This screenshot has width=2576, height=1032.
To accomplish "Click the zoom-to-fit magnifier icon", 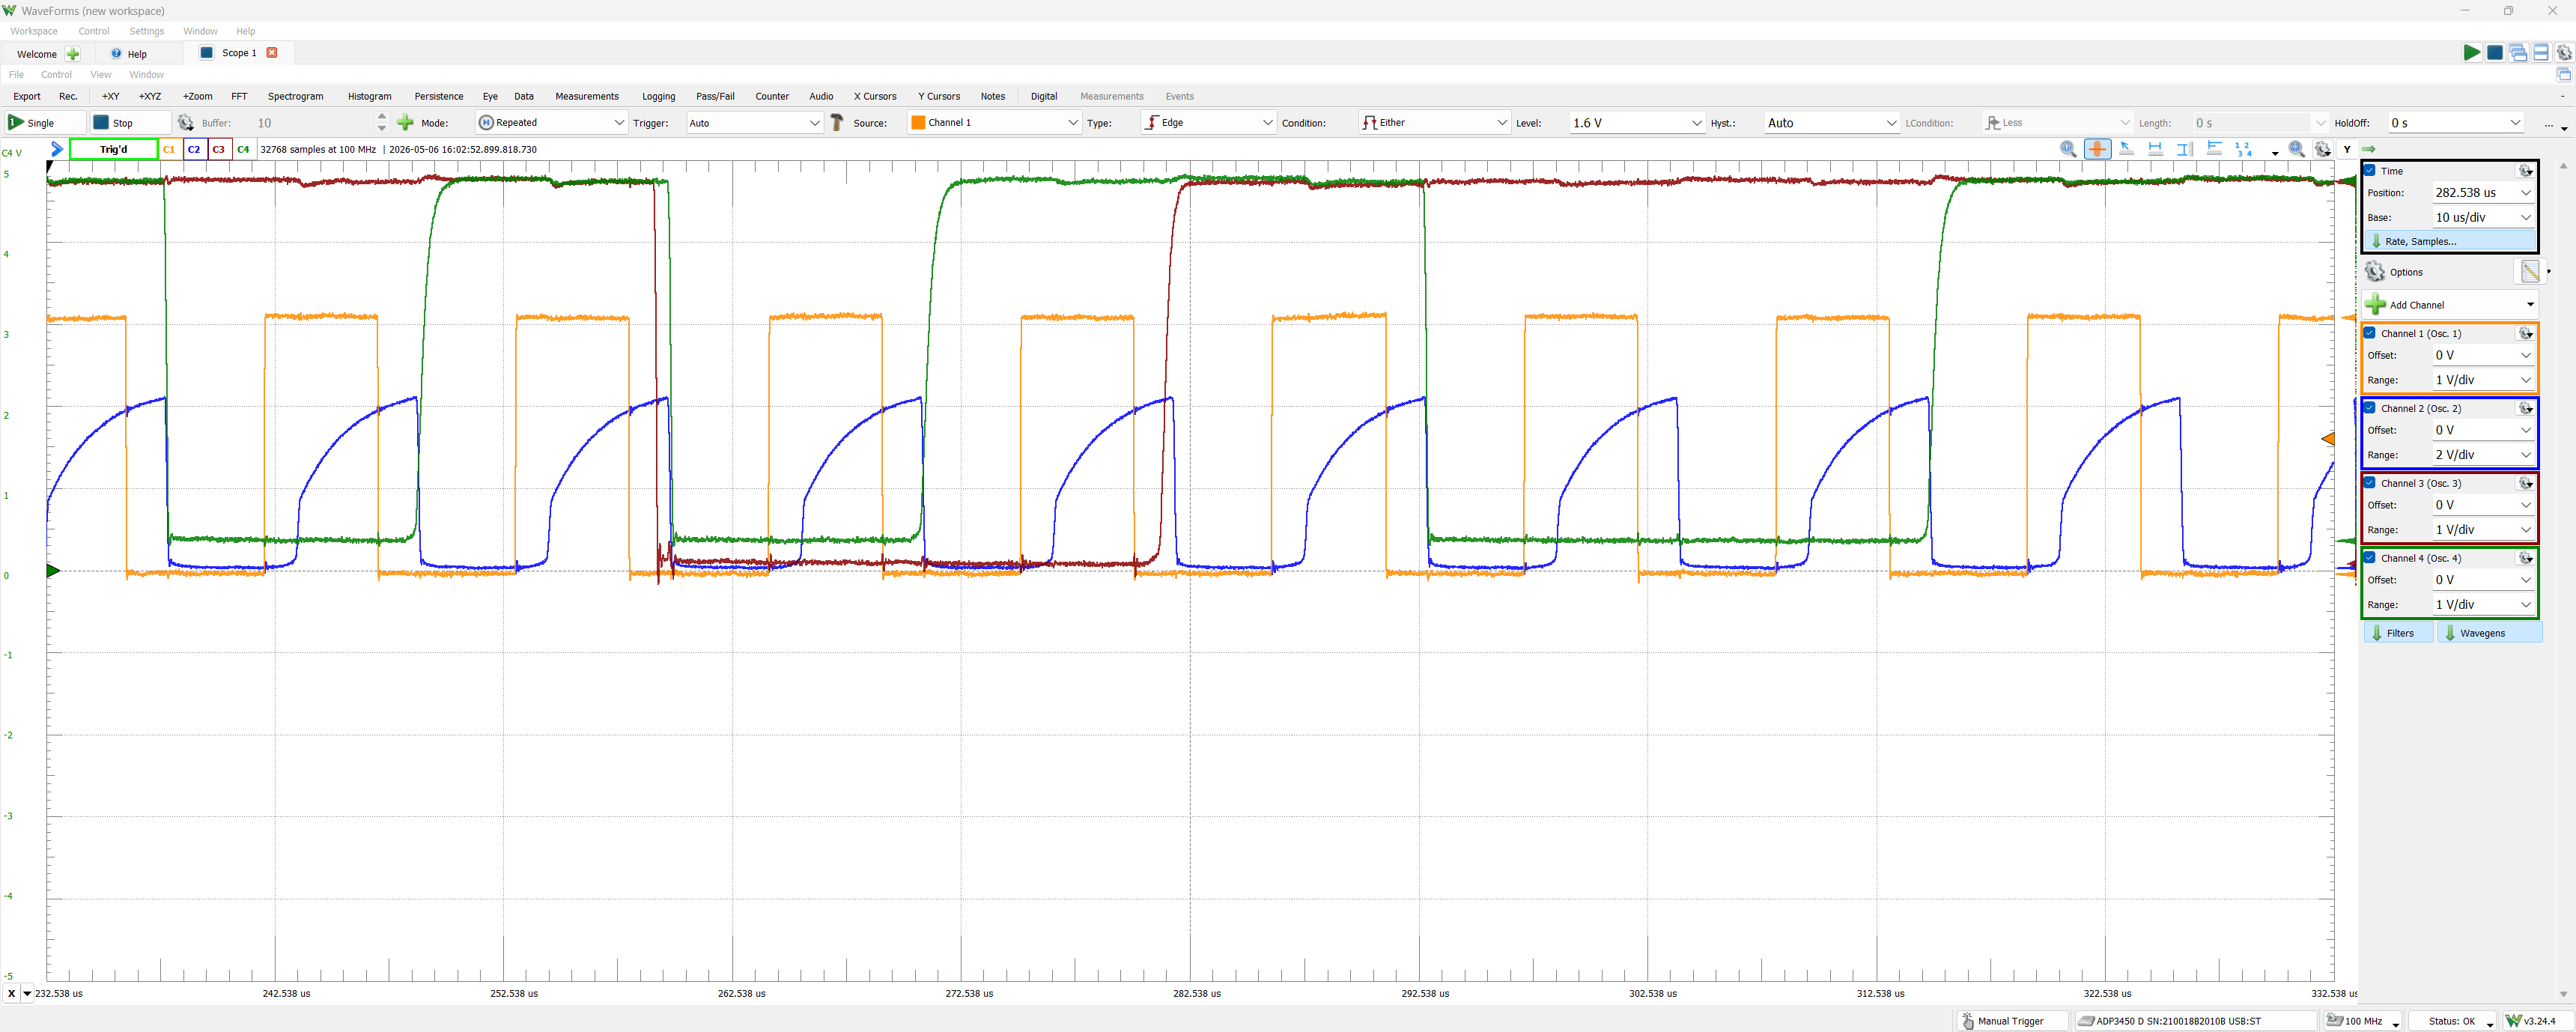I will pyautogui.click(x=2297, y=149).
